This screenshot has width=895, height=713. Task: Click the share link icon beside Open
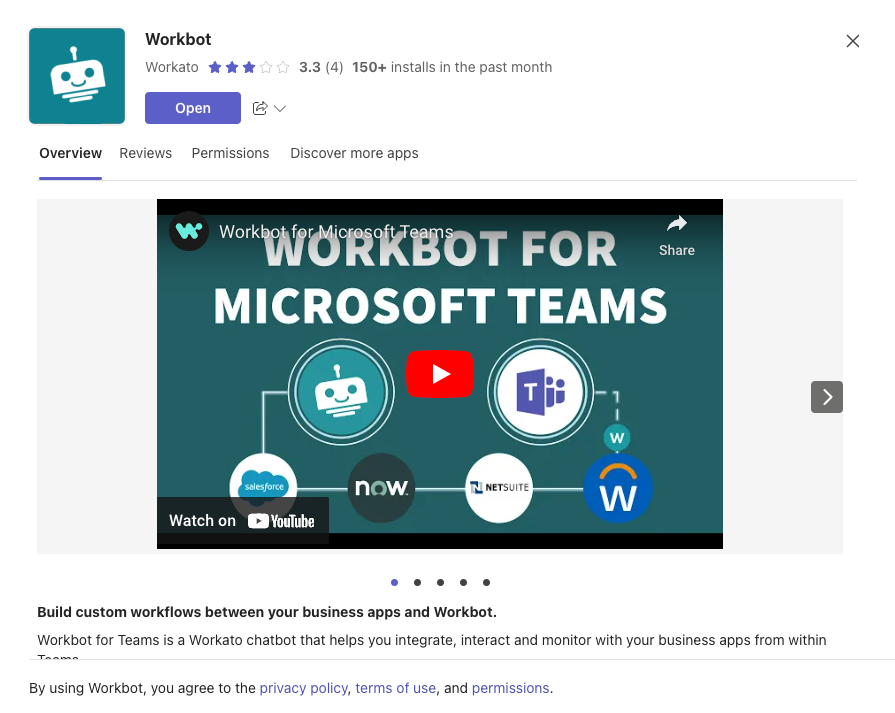point(260,108)
